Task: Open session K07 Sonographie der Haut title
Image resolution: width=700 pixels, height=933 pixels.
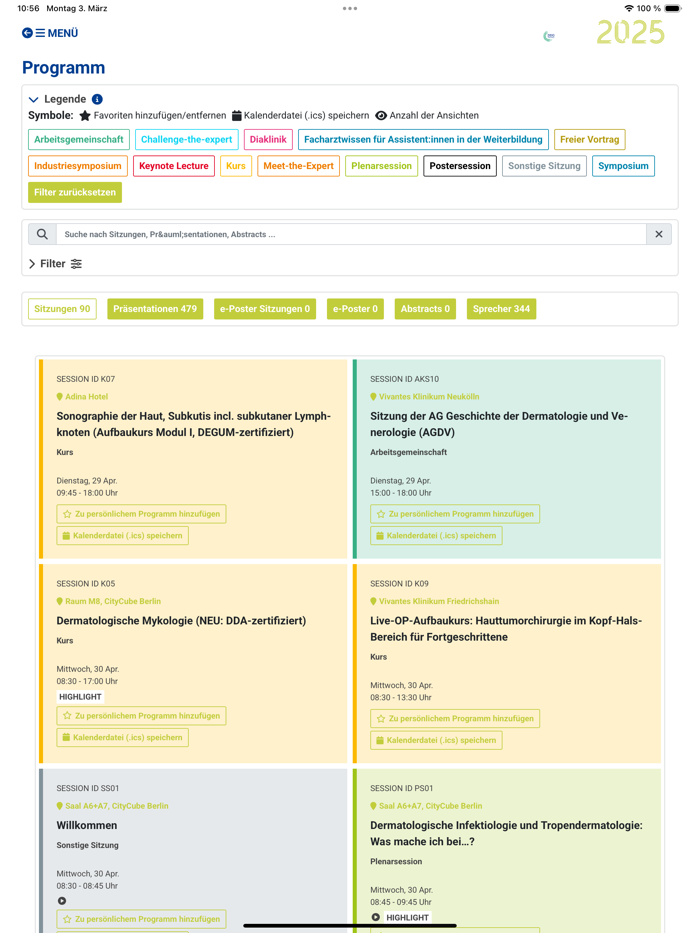Action: [x=193, y=424]
